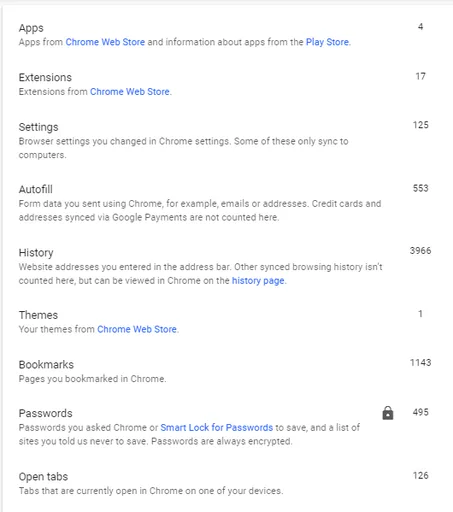The height and width of the screenshot is (512, 453).
Task: Open Chrome Web Store link under Themes
Action: pyautogui.click(x=137, y=329)
